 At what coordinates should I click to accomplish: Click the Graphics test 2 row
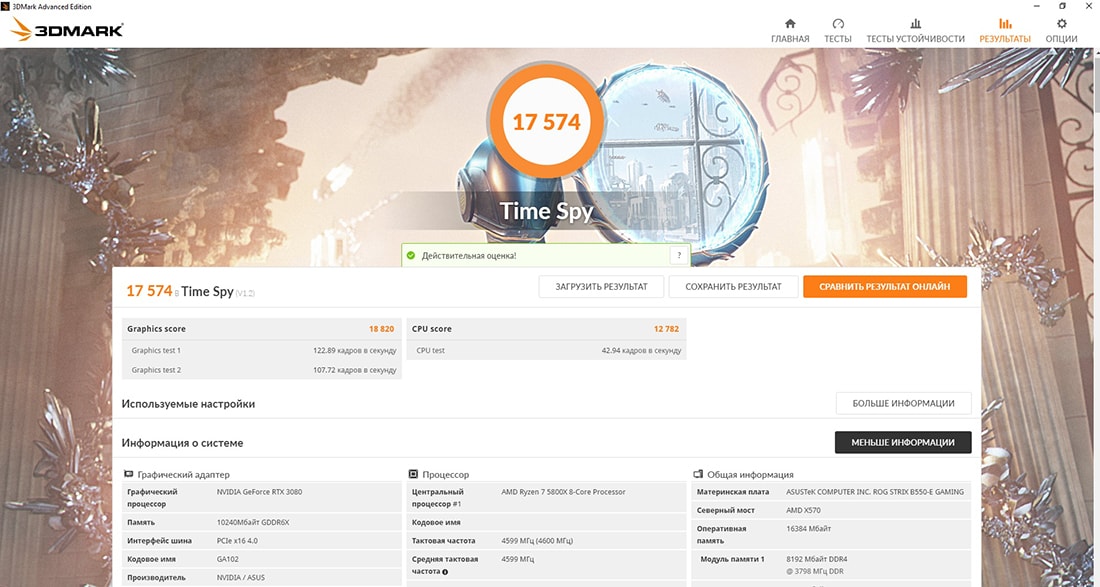[x=262, y=370]
